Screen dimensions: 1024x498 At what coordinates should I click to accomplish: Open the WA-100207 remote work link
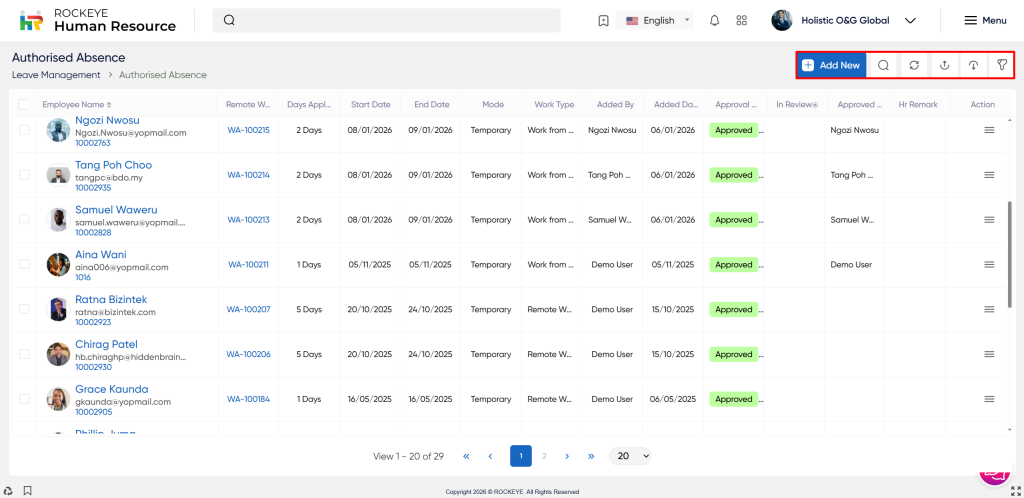(x=248, y=310)
